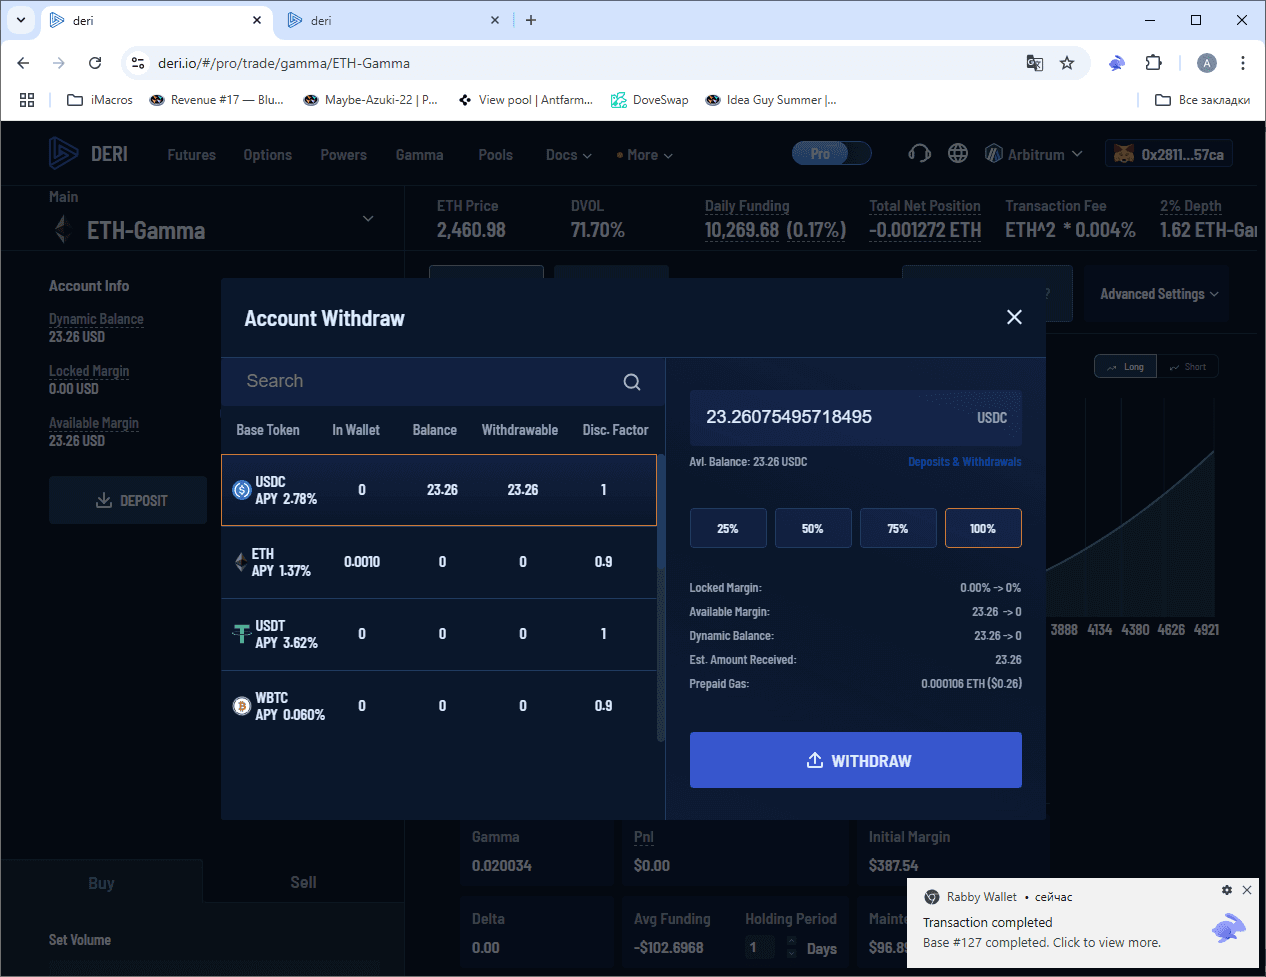Open the extensions puzzle icon
The image size is (1266, 977).
1153,63
